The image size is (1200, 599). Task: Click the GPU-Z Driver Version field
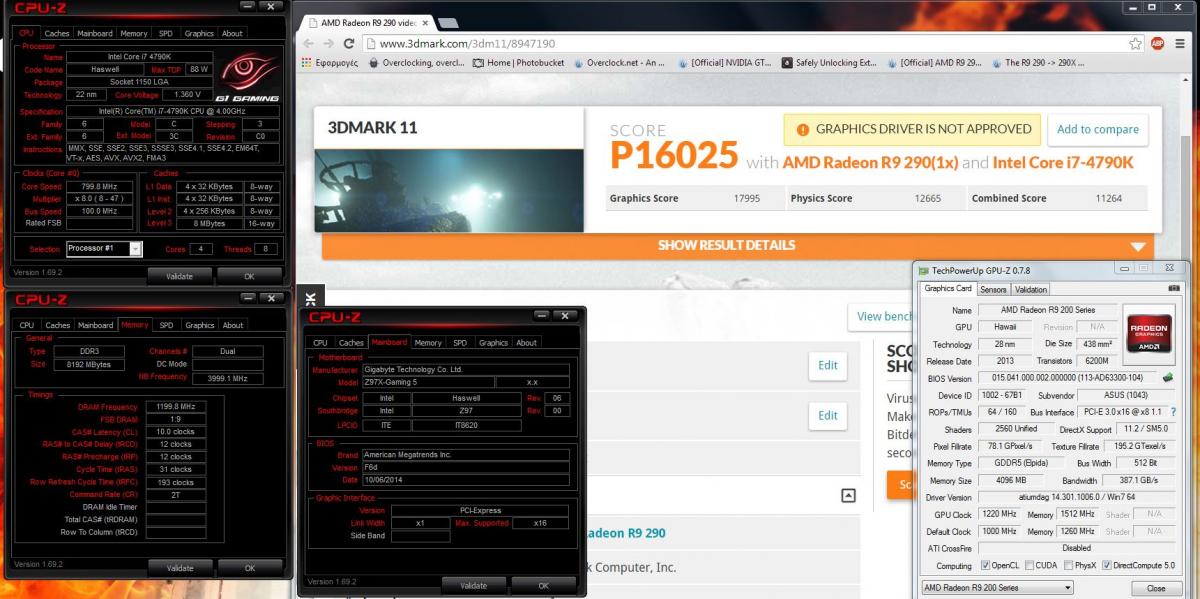[x=1076, y=497]
